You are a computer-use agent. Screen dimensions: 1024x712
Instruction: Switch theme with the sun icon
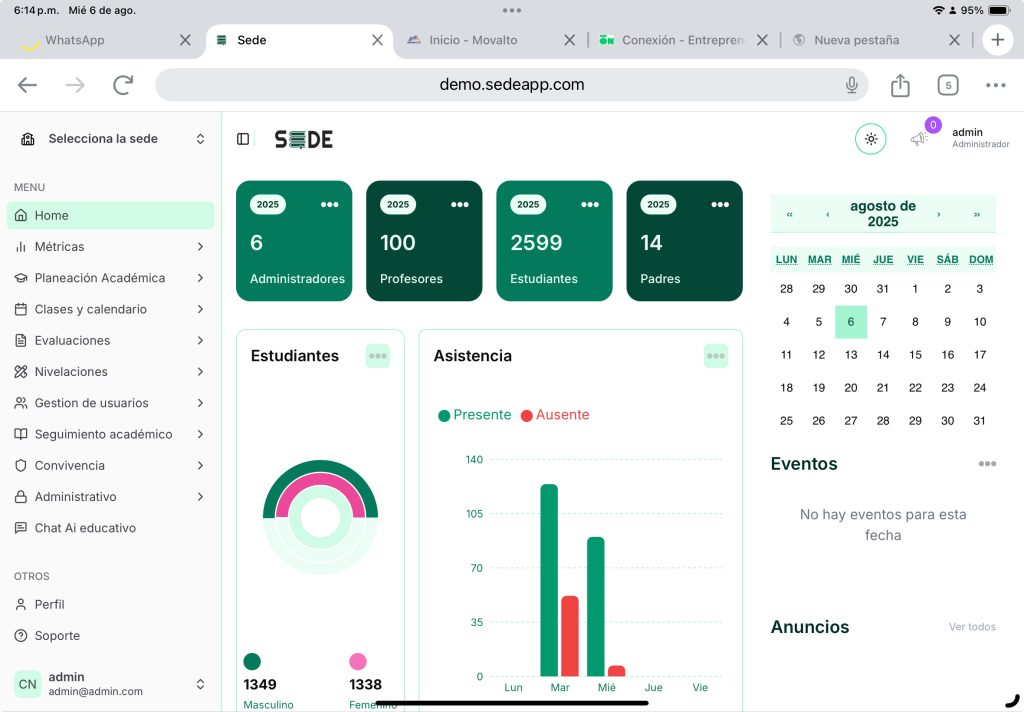(871, 139)
